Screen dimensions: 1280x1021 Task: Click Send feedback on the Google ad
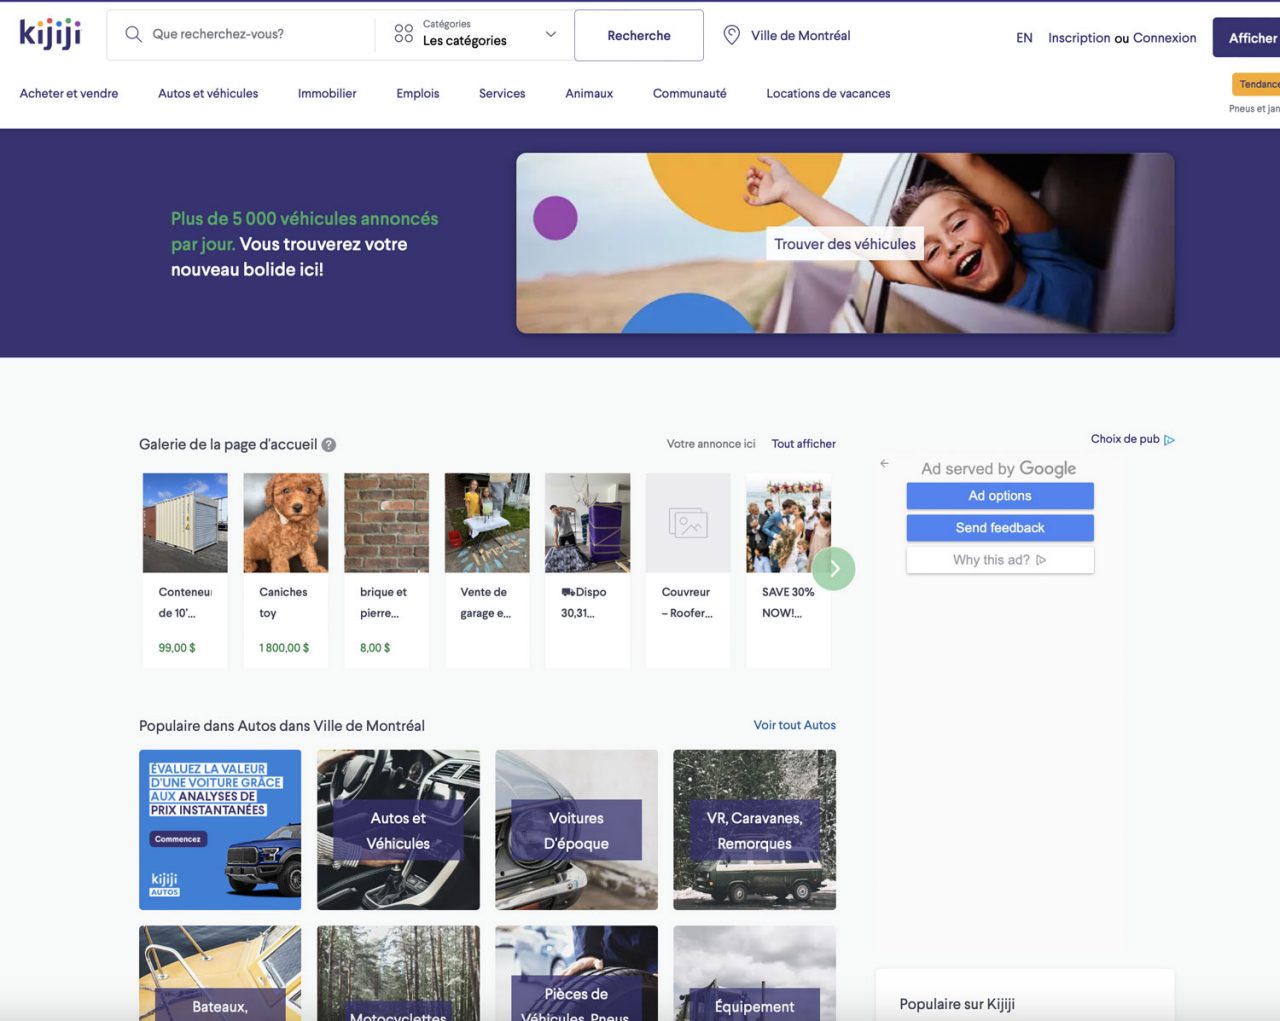coord(999,527)
